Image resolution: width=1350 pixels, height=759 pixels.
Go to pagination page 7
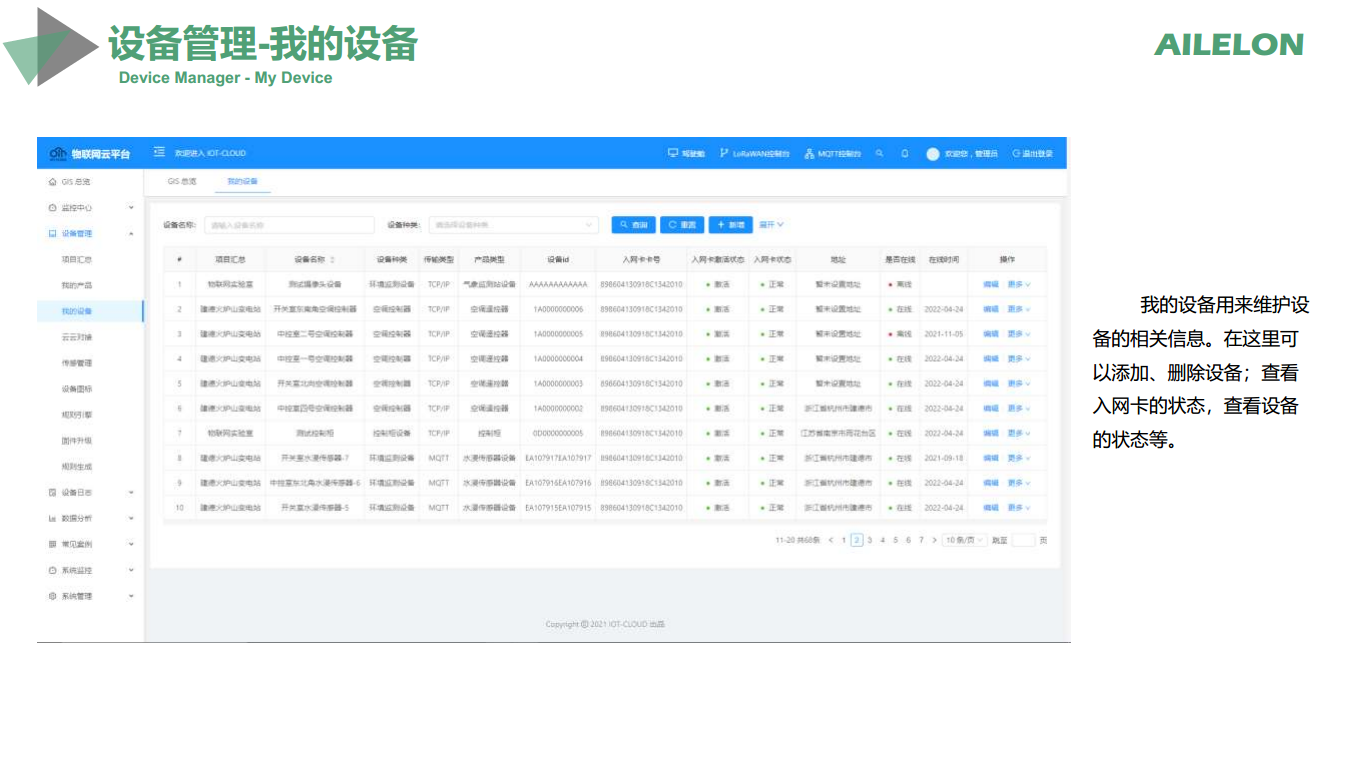[x=921, y=540]
